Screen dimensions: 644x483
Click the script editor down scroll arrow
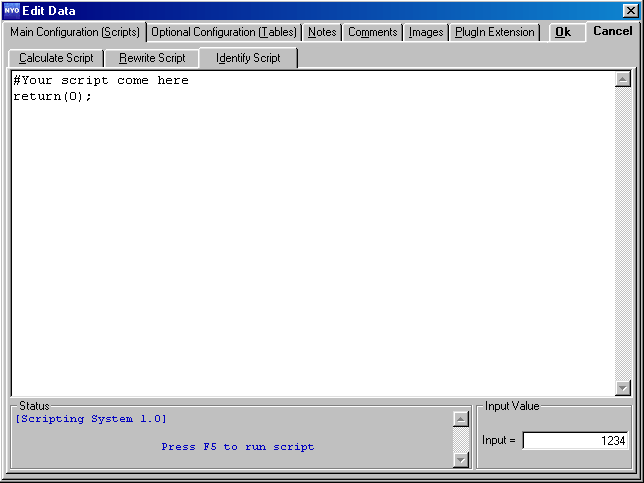tap(623, 387)
